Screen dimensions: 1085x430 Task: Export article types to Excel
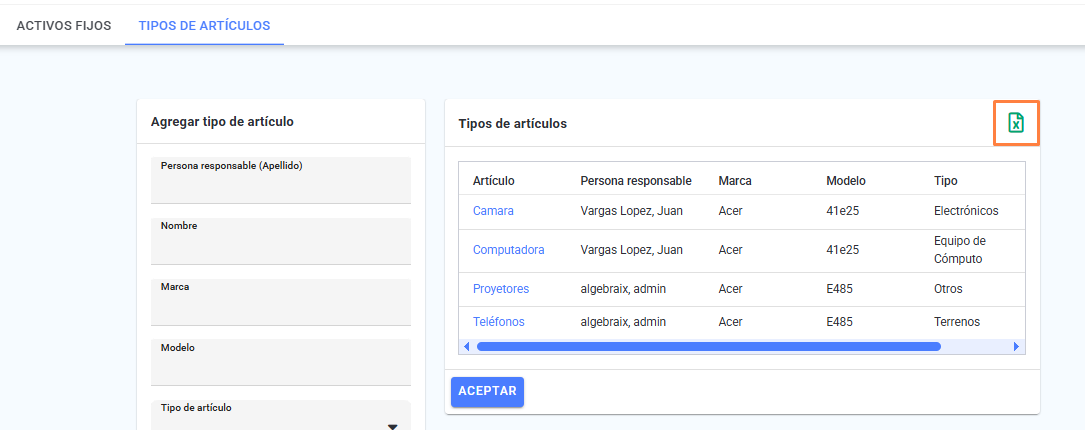tap(1016, 123)
